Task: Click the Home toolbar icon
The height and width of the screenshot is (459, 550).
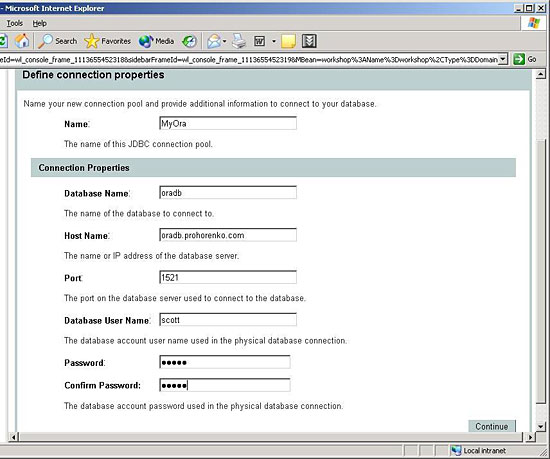Action: 22,41
